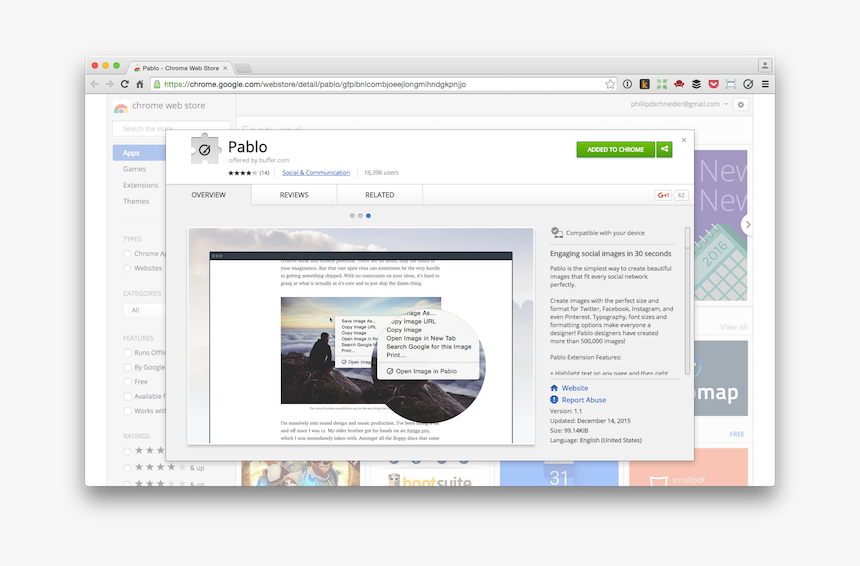Open the account email dropdown arrow
Screen dimensions: 860x566
coord(726,104)
